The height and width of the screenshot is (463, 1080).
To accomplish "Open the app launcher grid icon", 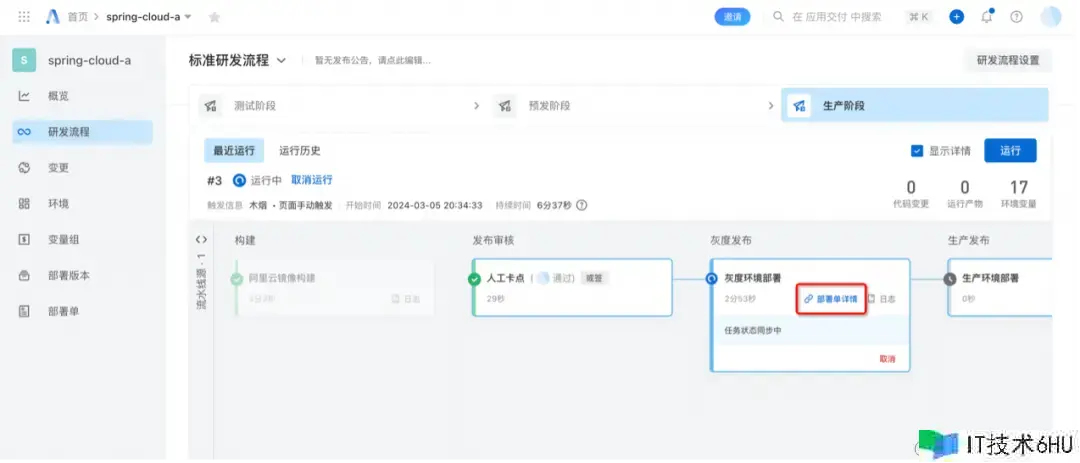I will 24,17.
